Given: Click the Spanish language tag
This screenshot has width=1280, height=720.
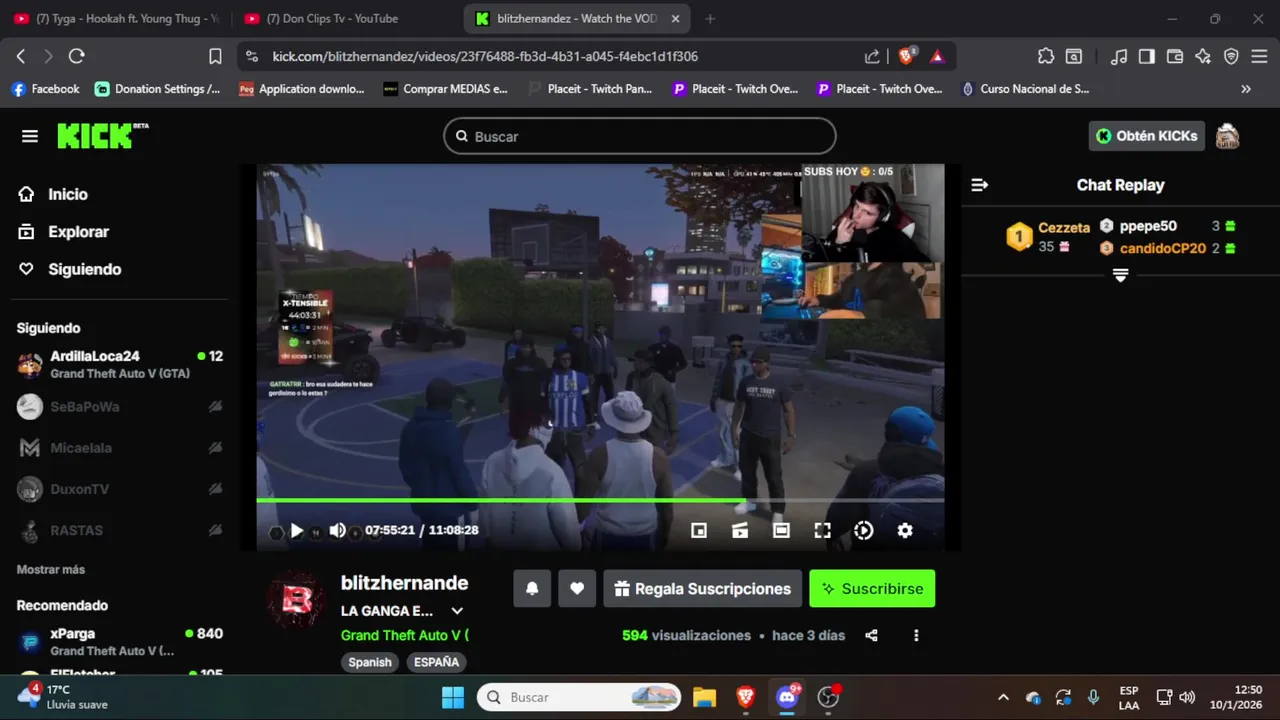Looking at the screenshot, I should 370,662.
